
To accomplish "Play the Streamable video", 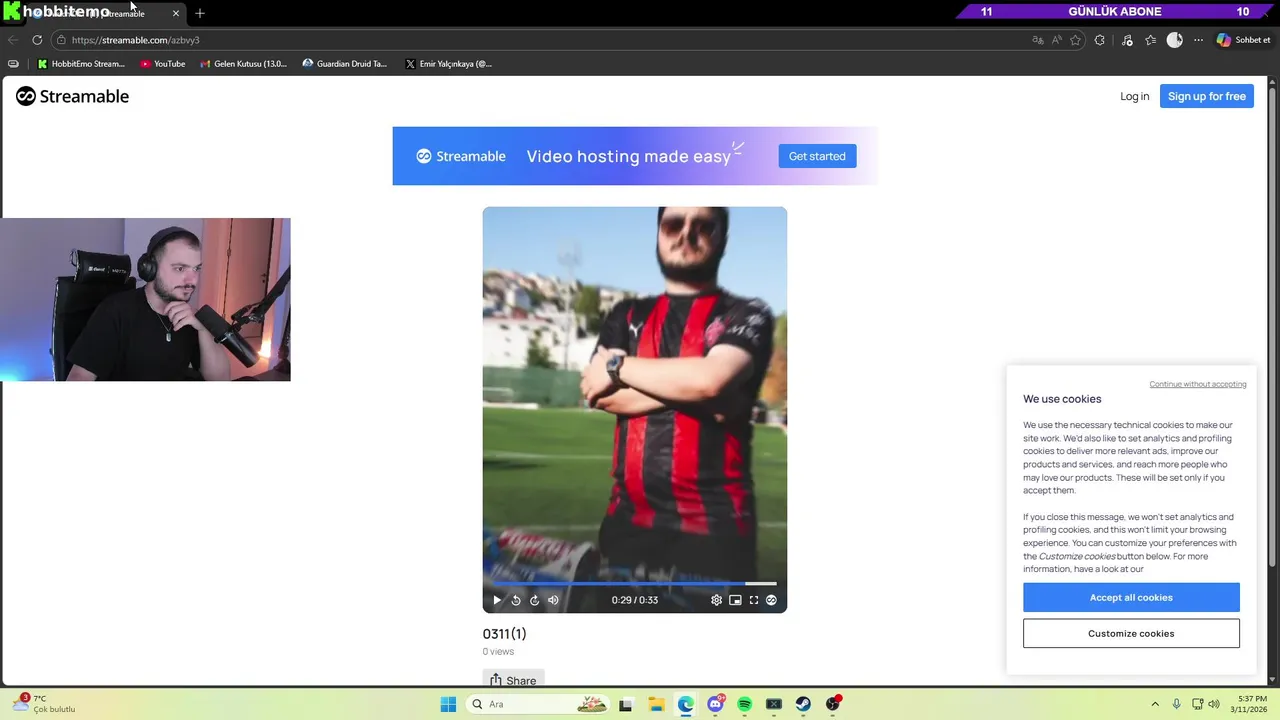I will coord(497,600).
